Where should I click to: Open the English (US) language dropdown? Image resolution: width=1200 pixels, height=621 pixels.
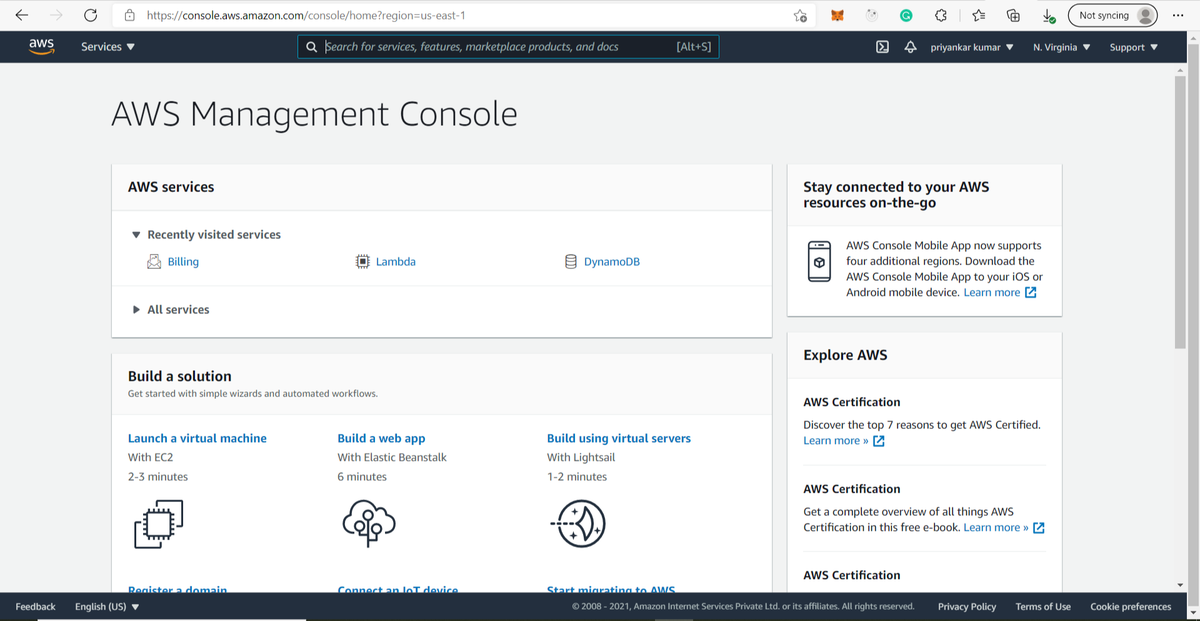[107, 607]
